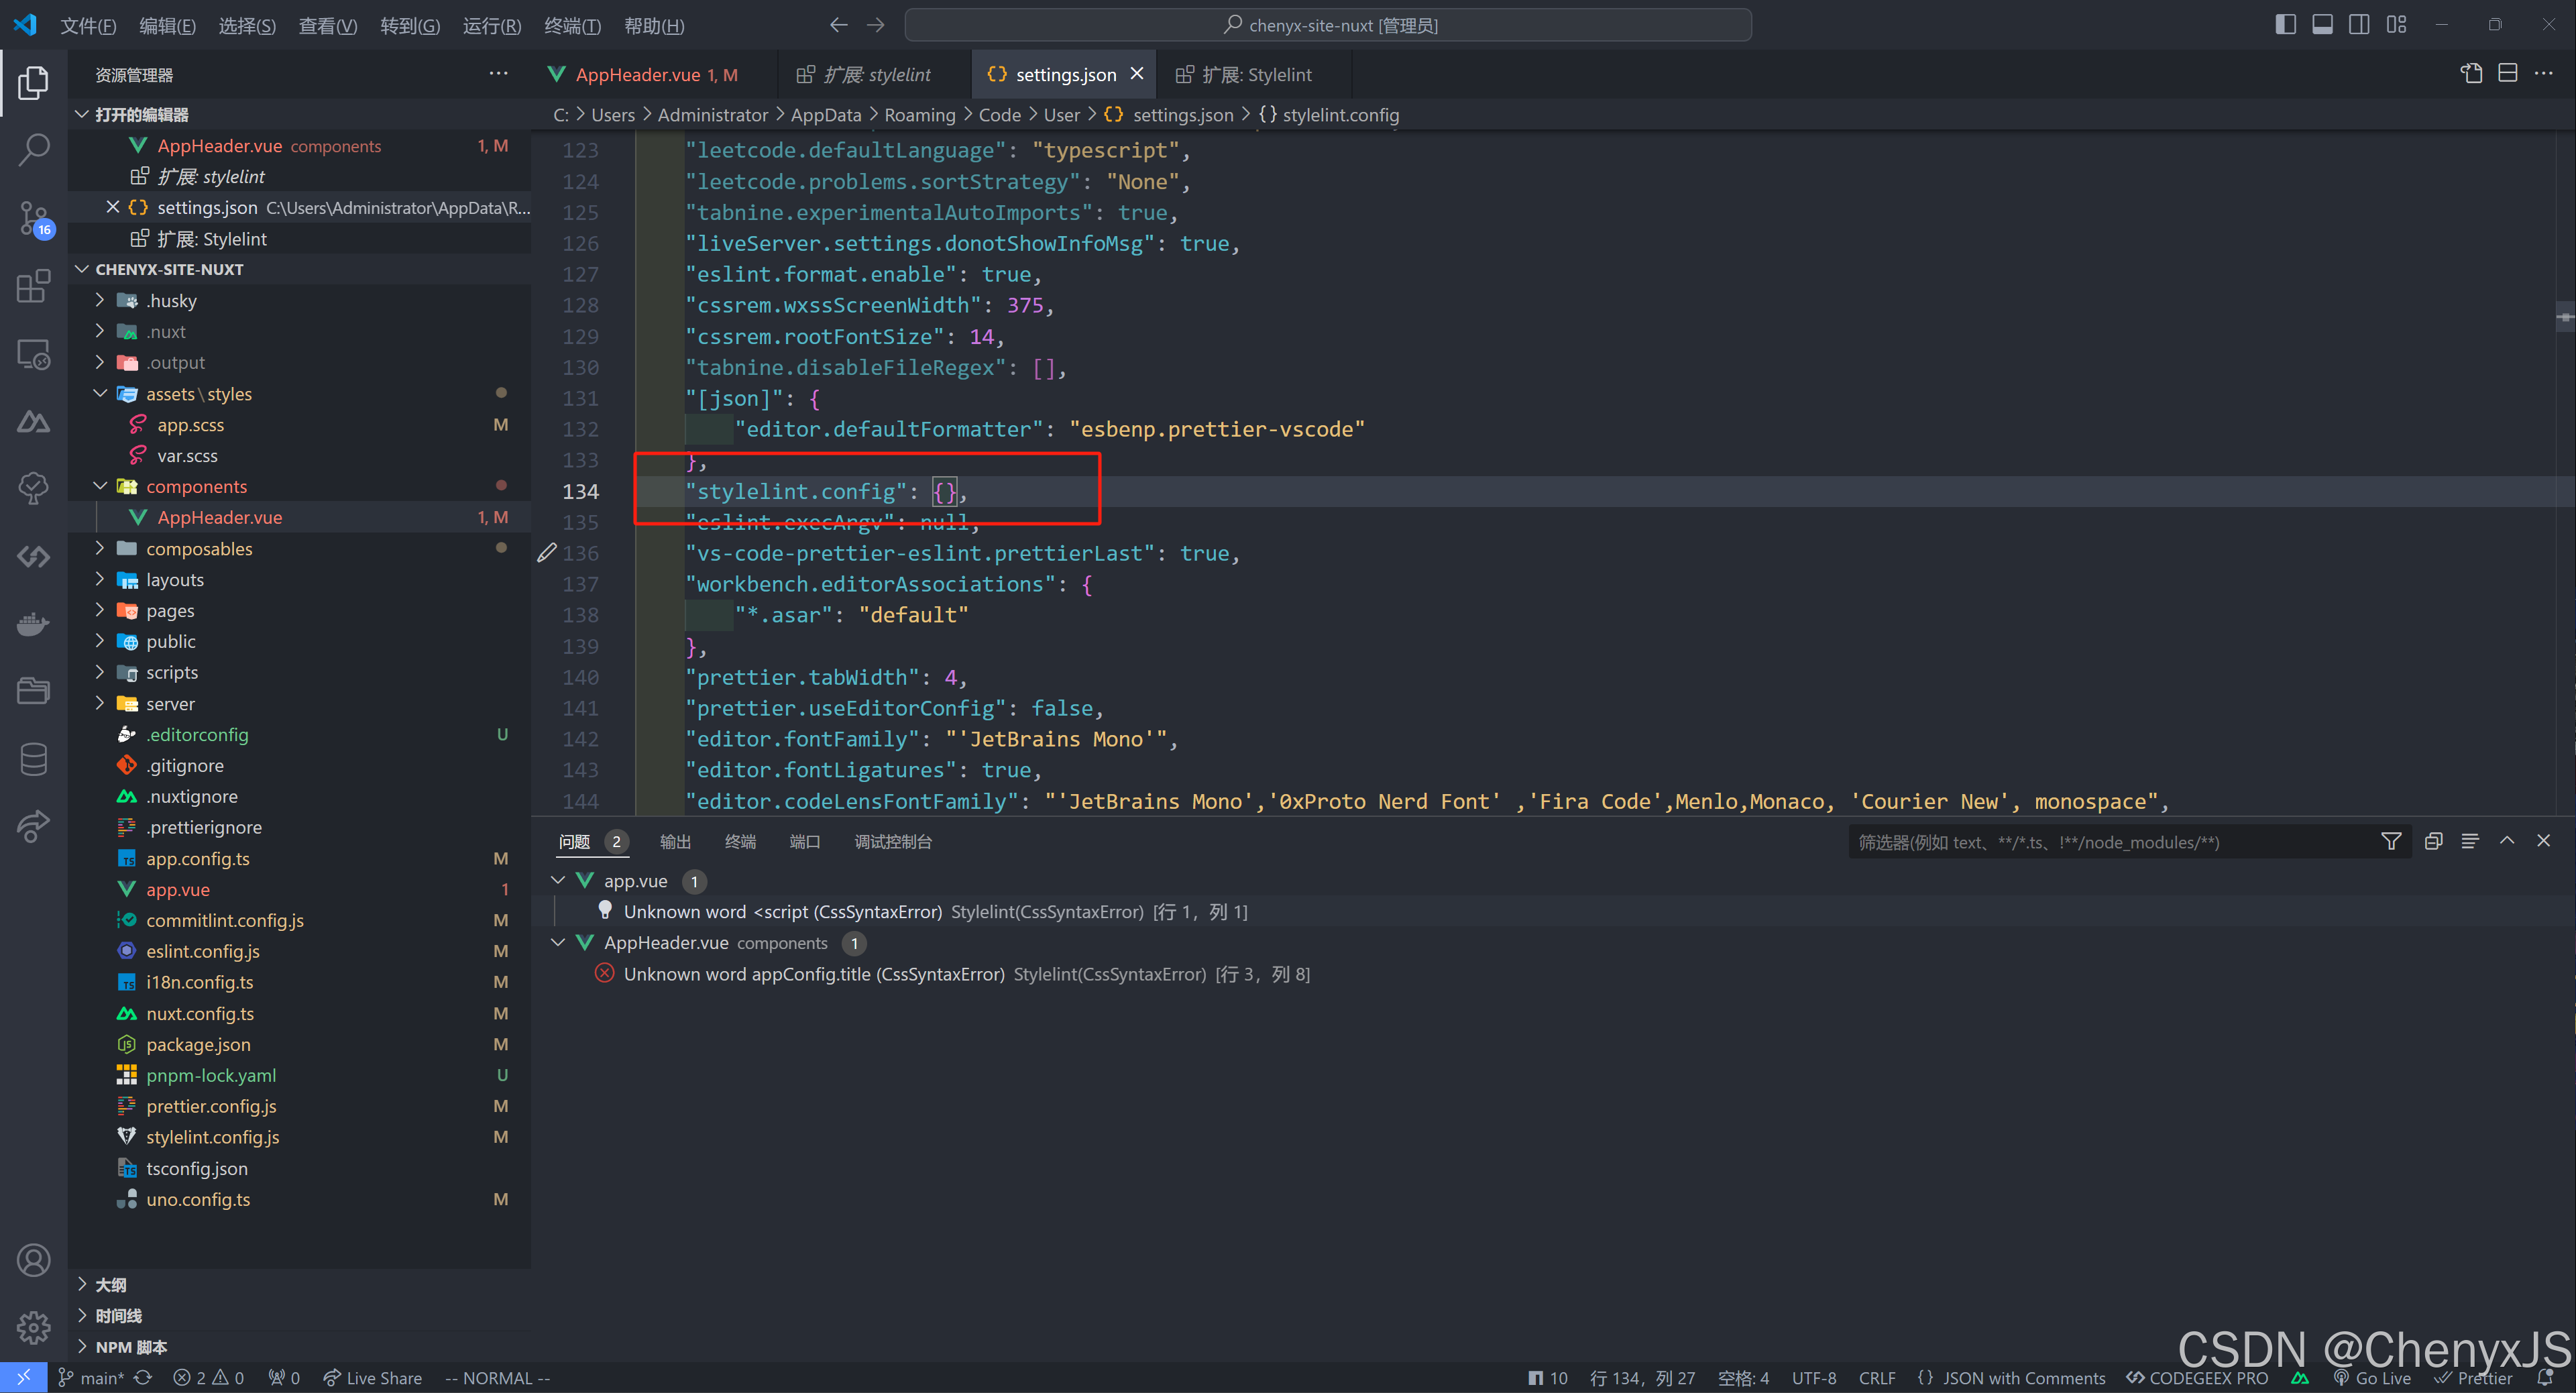This screenshot has width=2576, height=1393.
Task: Click the main* branch indicator
Action: pos(100,1377)
